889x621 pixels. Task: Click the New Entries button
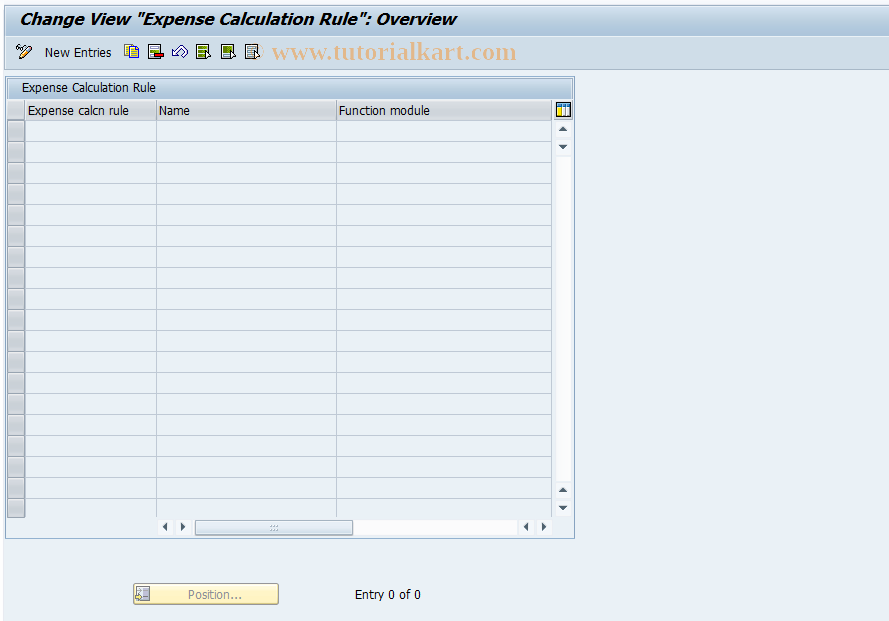click(x=78, y=53)
